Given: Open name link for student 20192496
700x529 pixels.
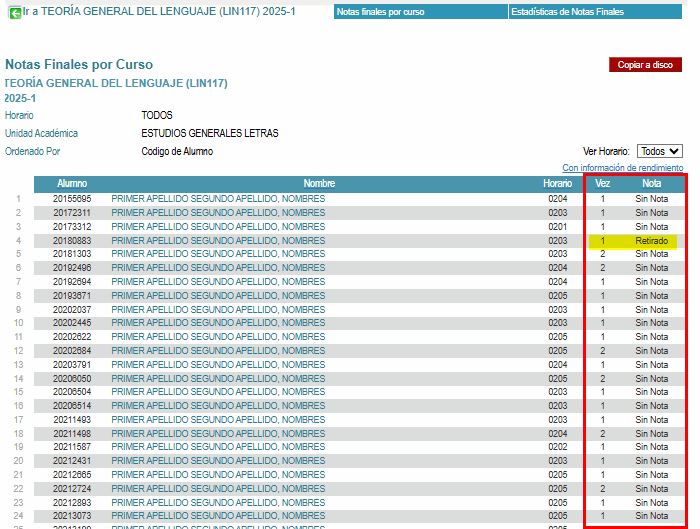Looking at the screenshot, I should [x=218, y=268].
